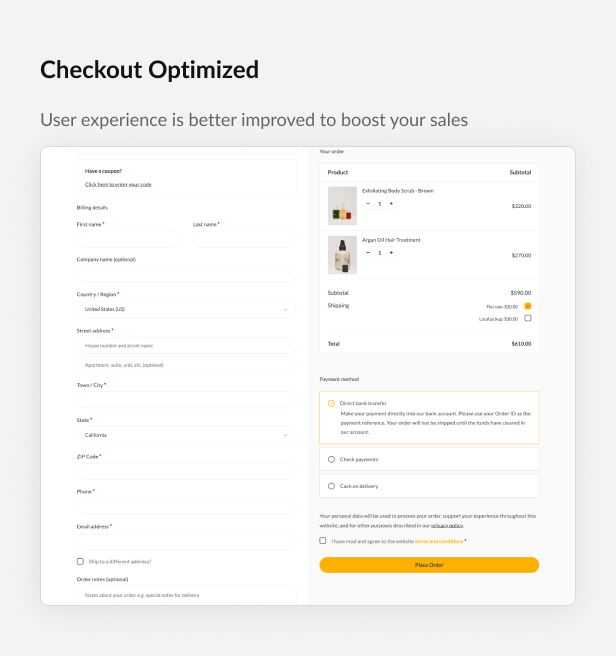Decrease quantity of Argan Oil Hair Treatment
This screenshot has height=656, width=616.
tap(368, 252)
